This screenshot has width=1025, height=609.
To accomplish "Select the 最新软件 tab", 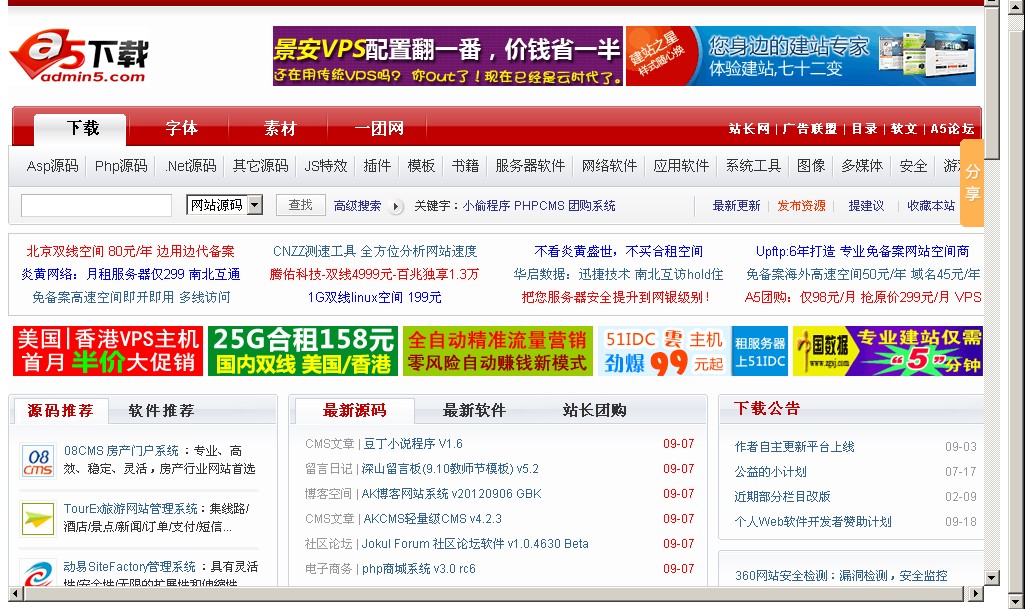I will 475,410.
